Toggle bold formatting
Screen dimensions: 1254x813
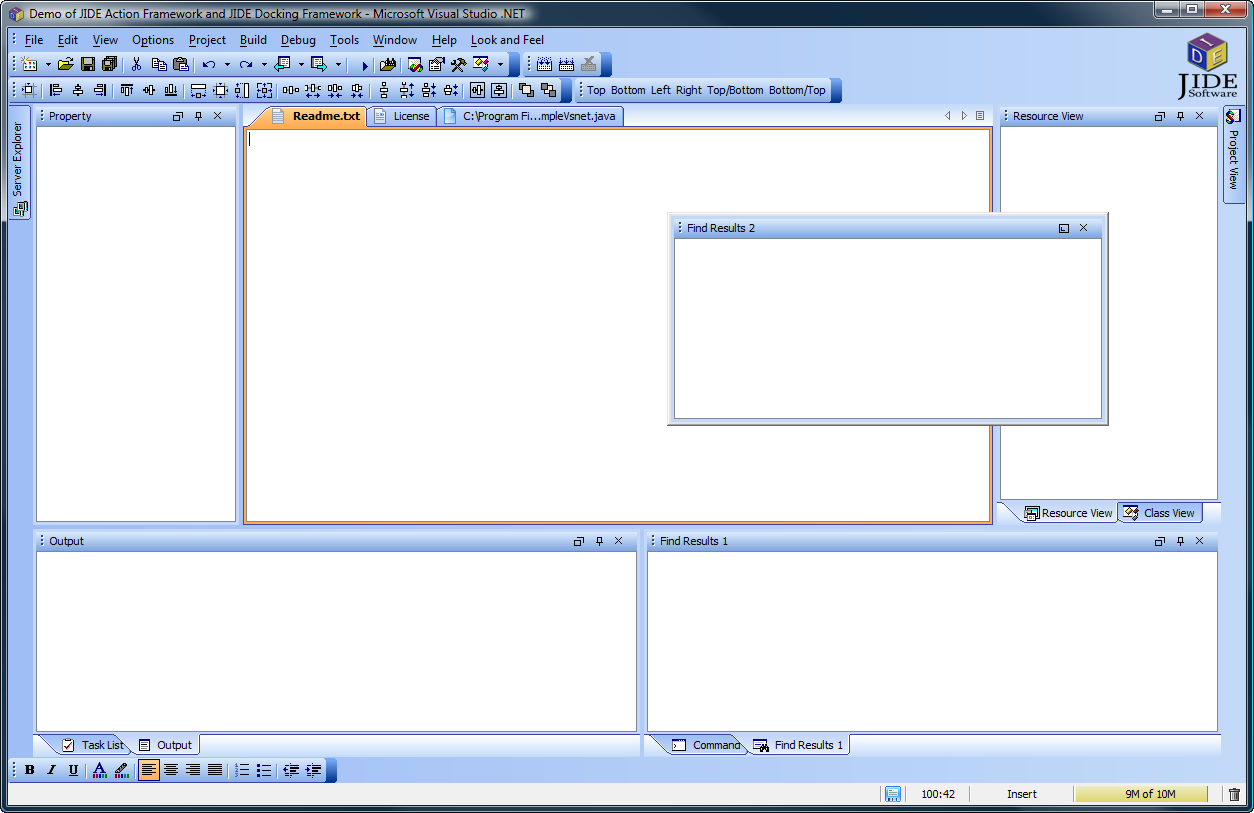pos(30,770)
